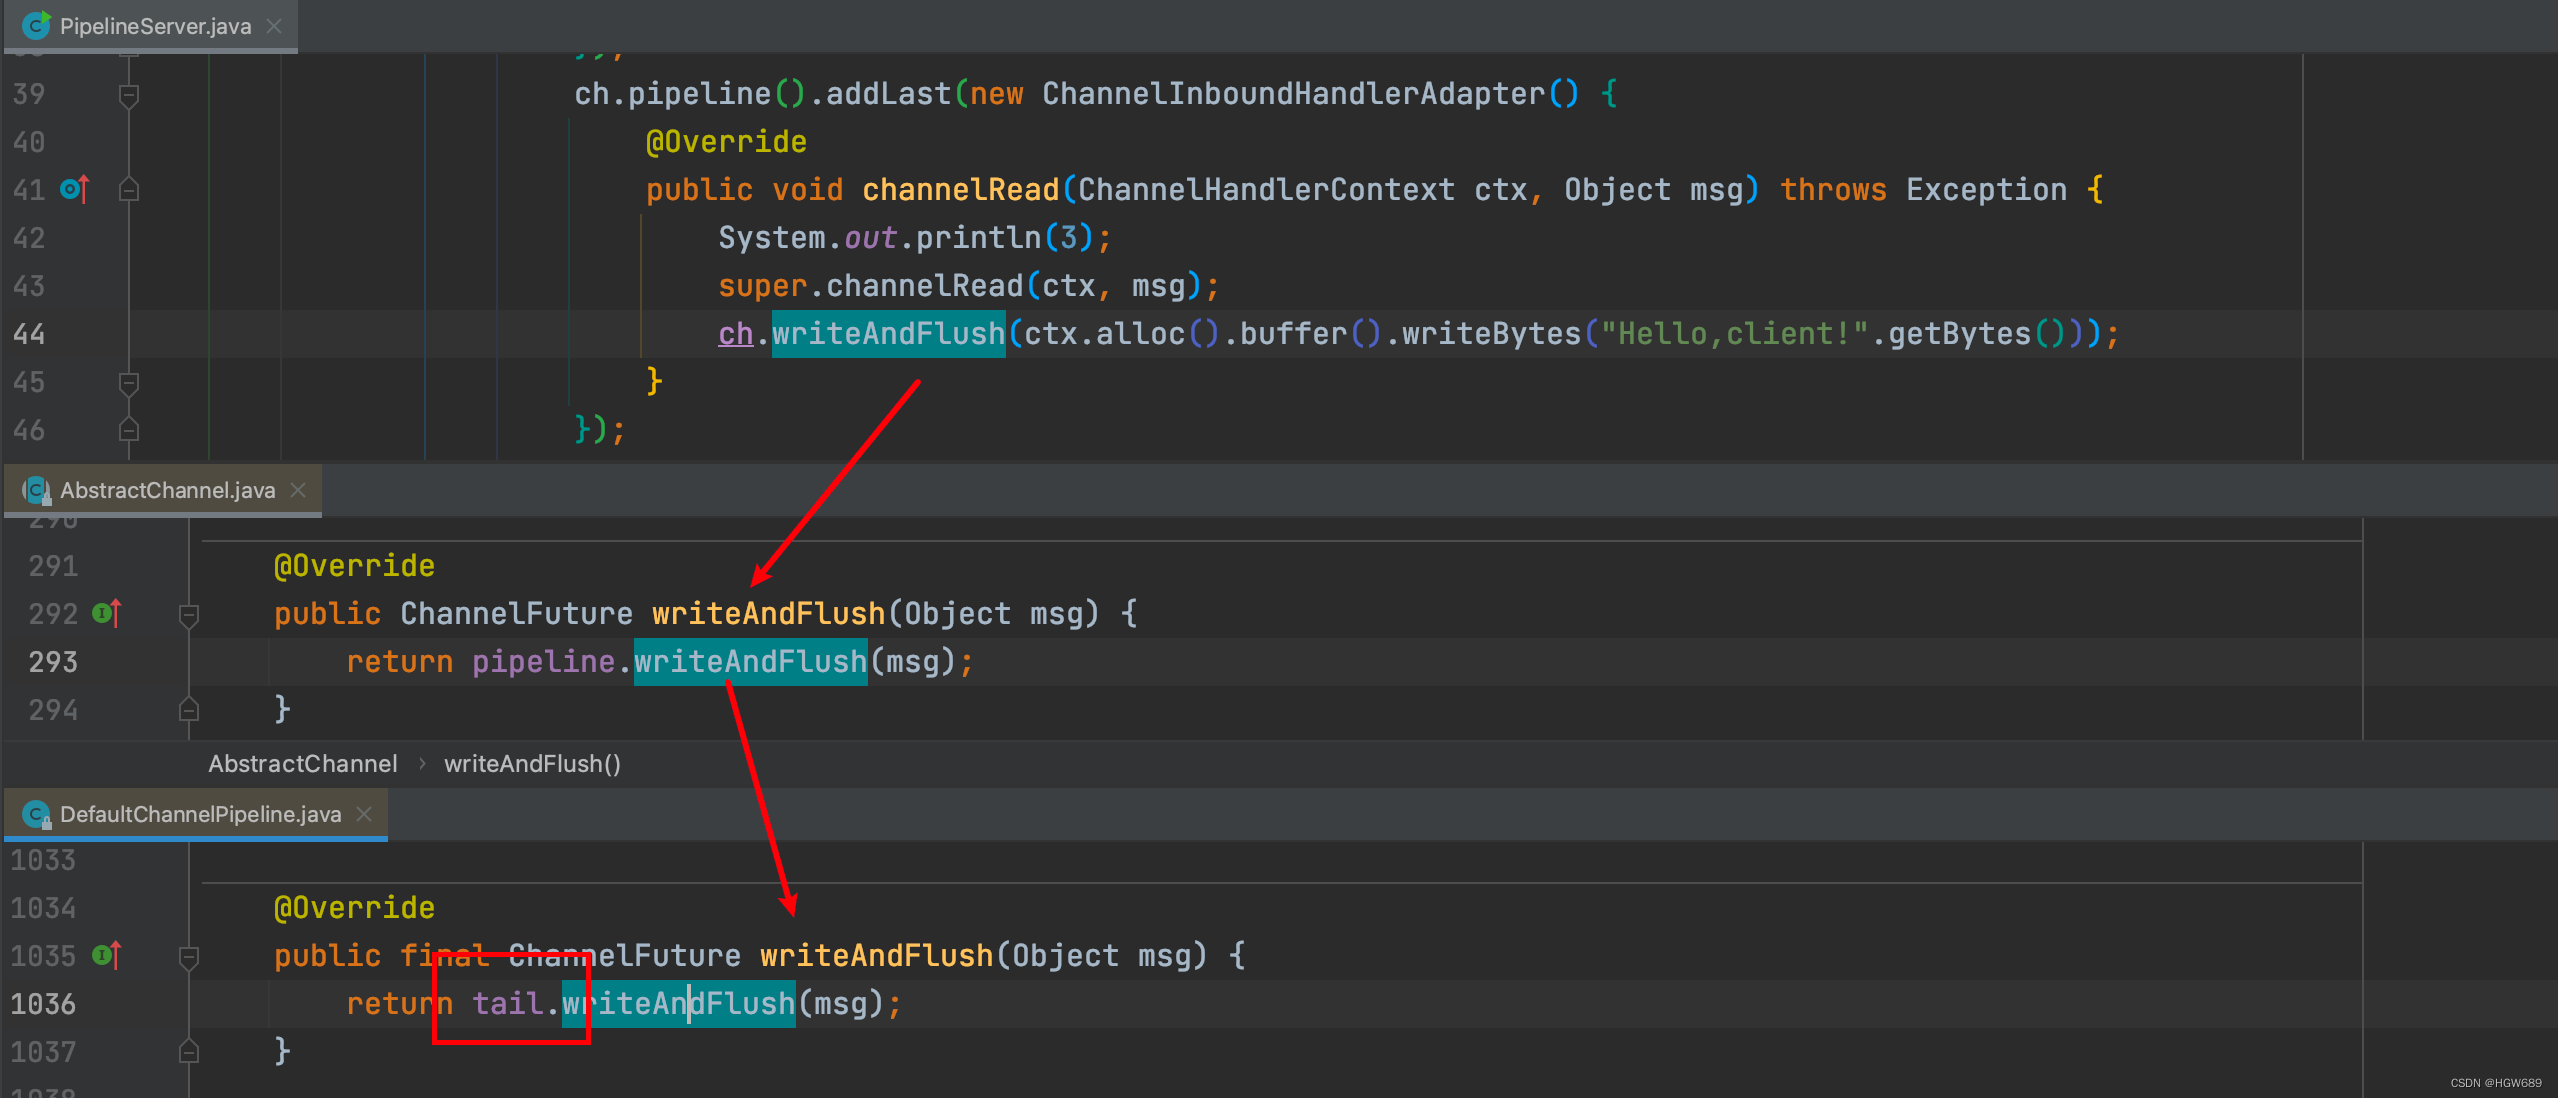The width and height of the screenshot is (2558, 1098).
Task: Click the highlighted writeAndFlush call on line 44
Action: click(888, 334)
